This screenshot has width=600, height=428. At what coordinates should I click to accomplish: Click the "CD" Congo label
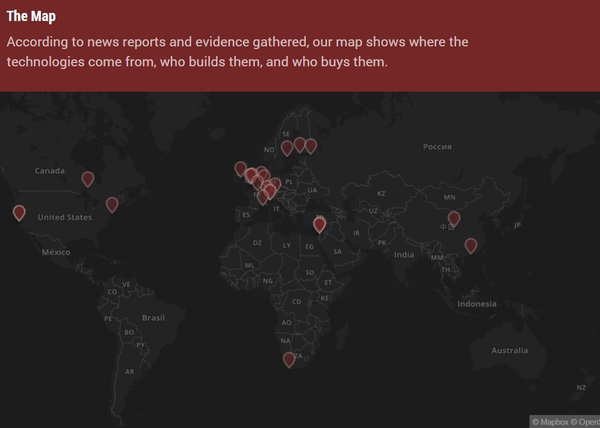pyautogui.click(x=297, y=301)
